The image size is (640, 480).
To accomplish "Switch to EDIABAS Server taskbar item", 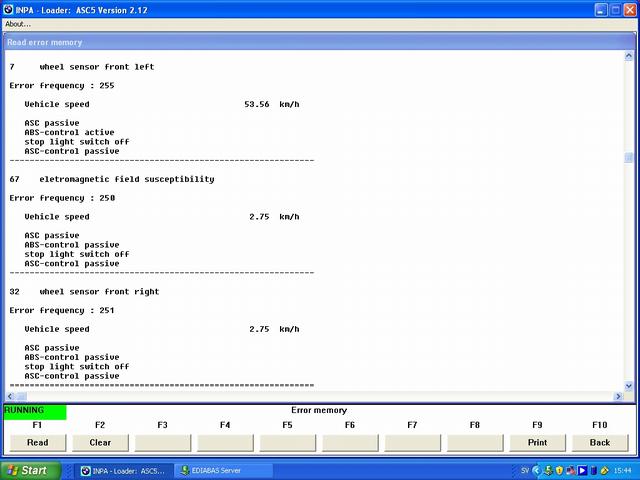I will pyautogui.click(x=223, y=470).
